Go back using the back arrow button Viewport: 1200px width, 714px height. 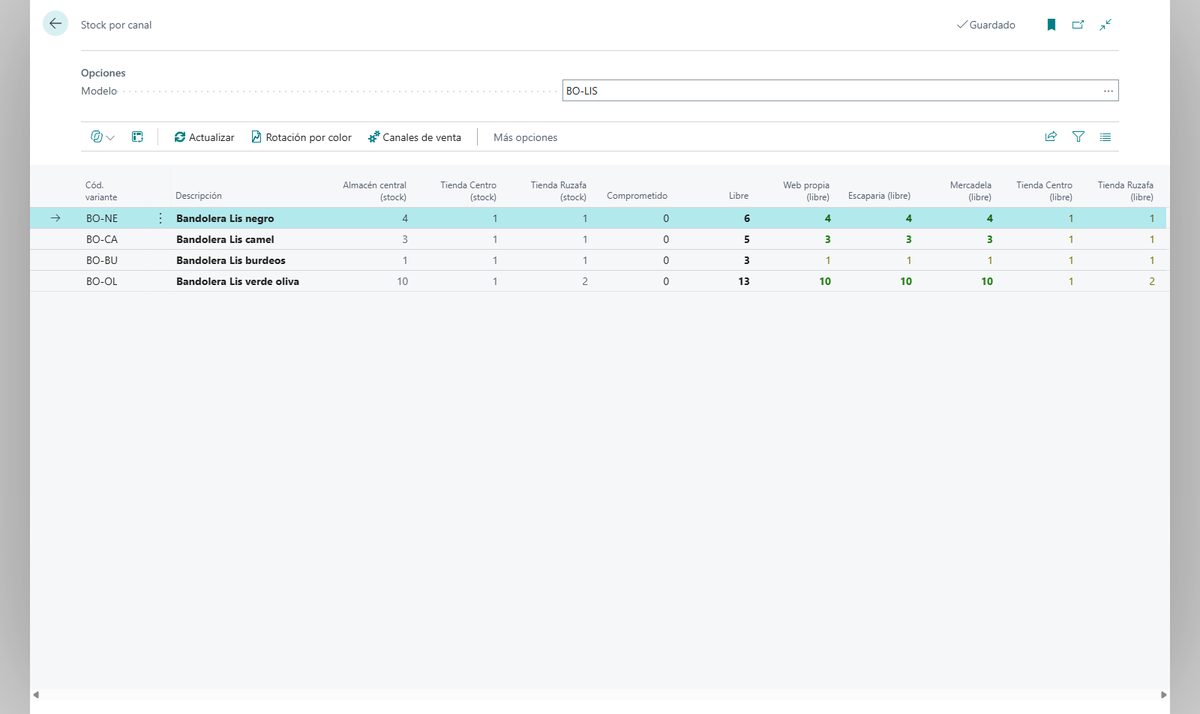[x=55, y=24]
